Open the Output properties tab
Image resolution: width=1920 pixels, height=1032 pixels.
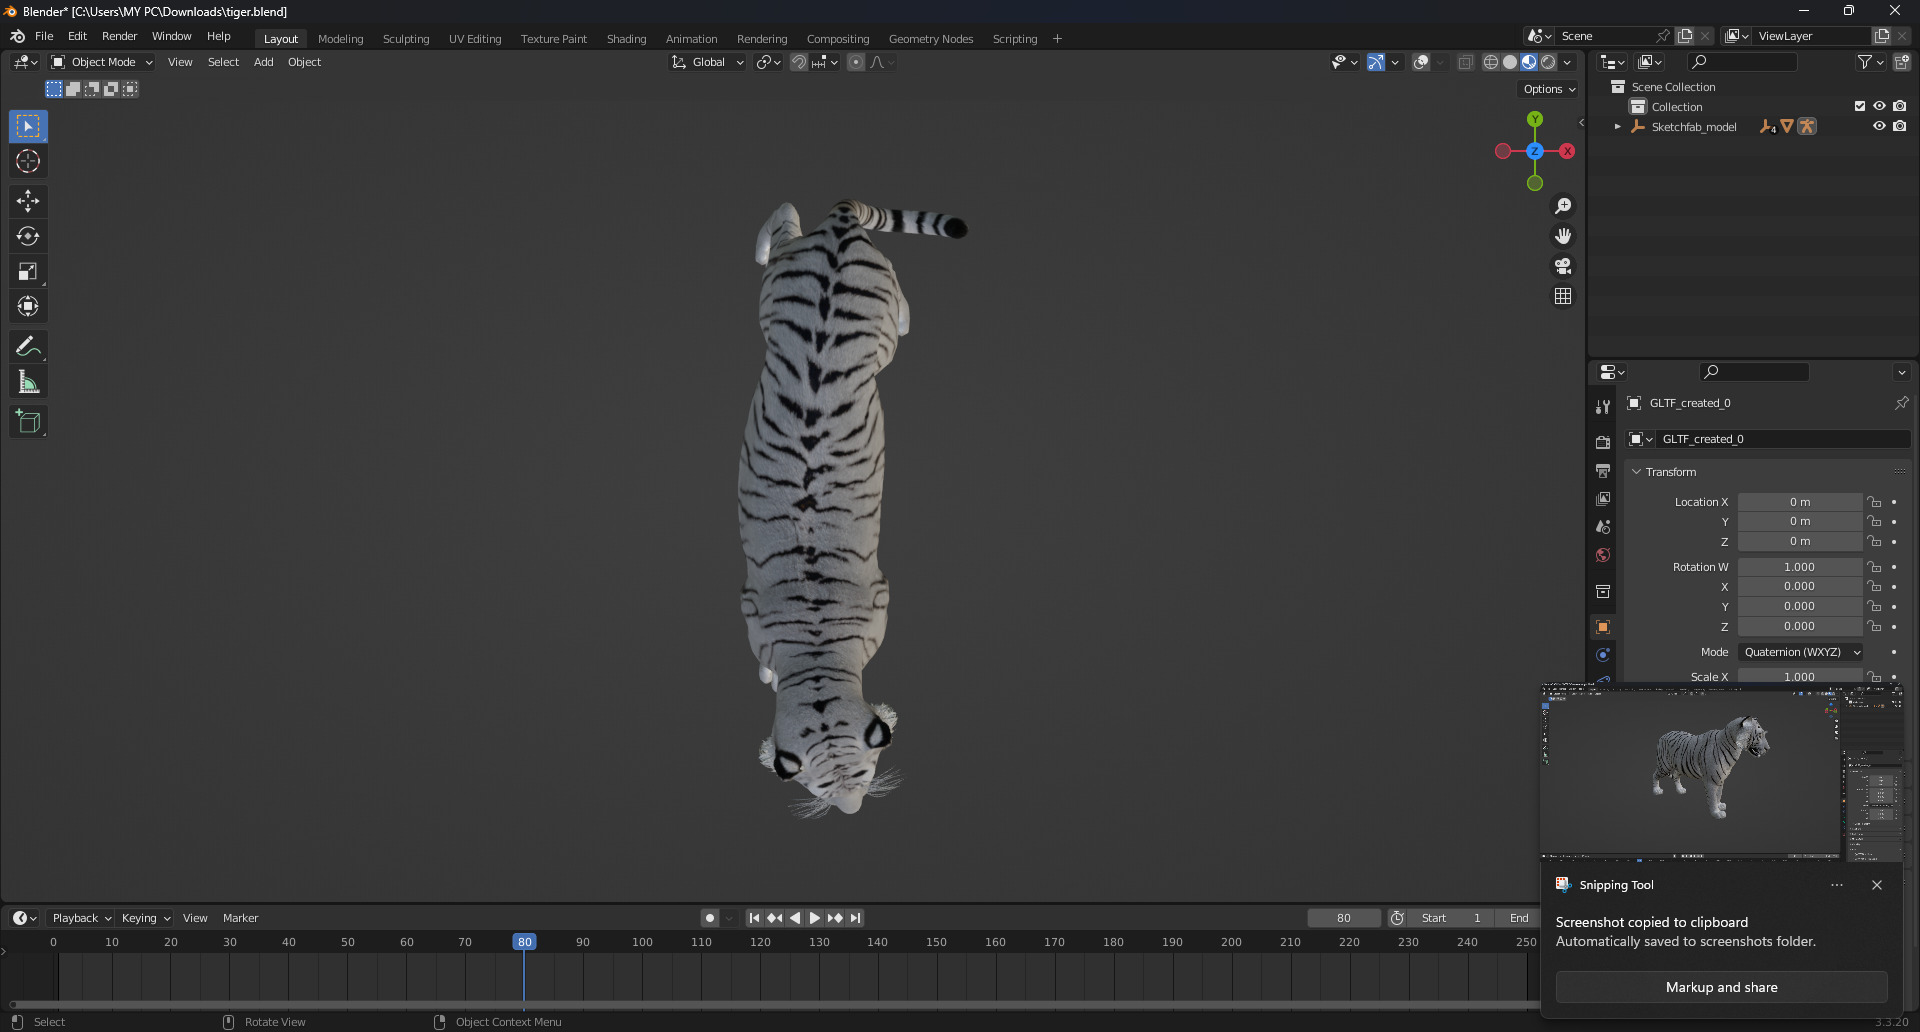1603,470
